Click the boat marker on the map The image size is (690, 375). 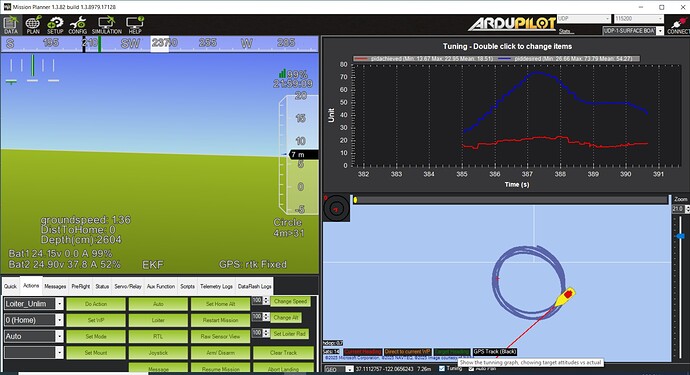coord(565,297)
